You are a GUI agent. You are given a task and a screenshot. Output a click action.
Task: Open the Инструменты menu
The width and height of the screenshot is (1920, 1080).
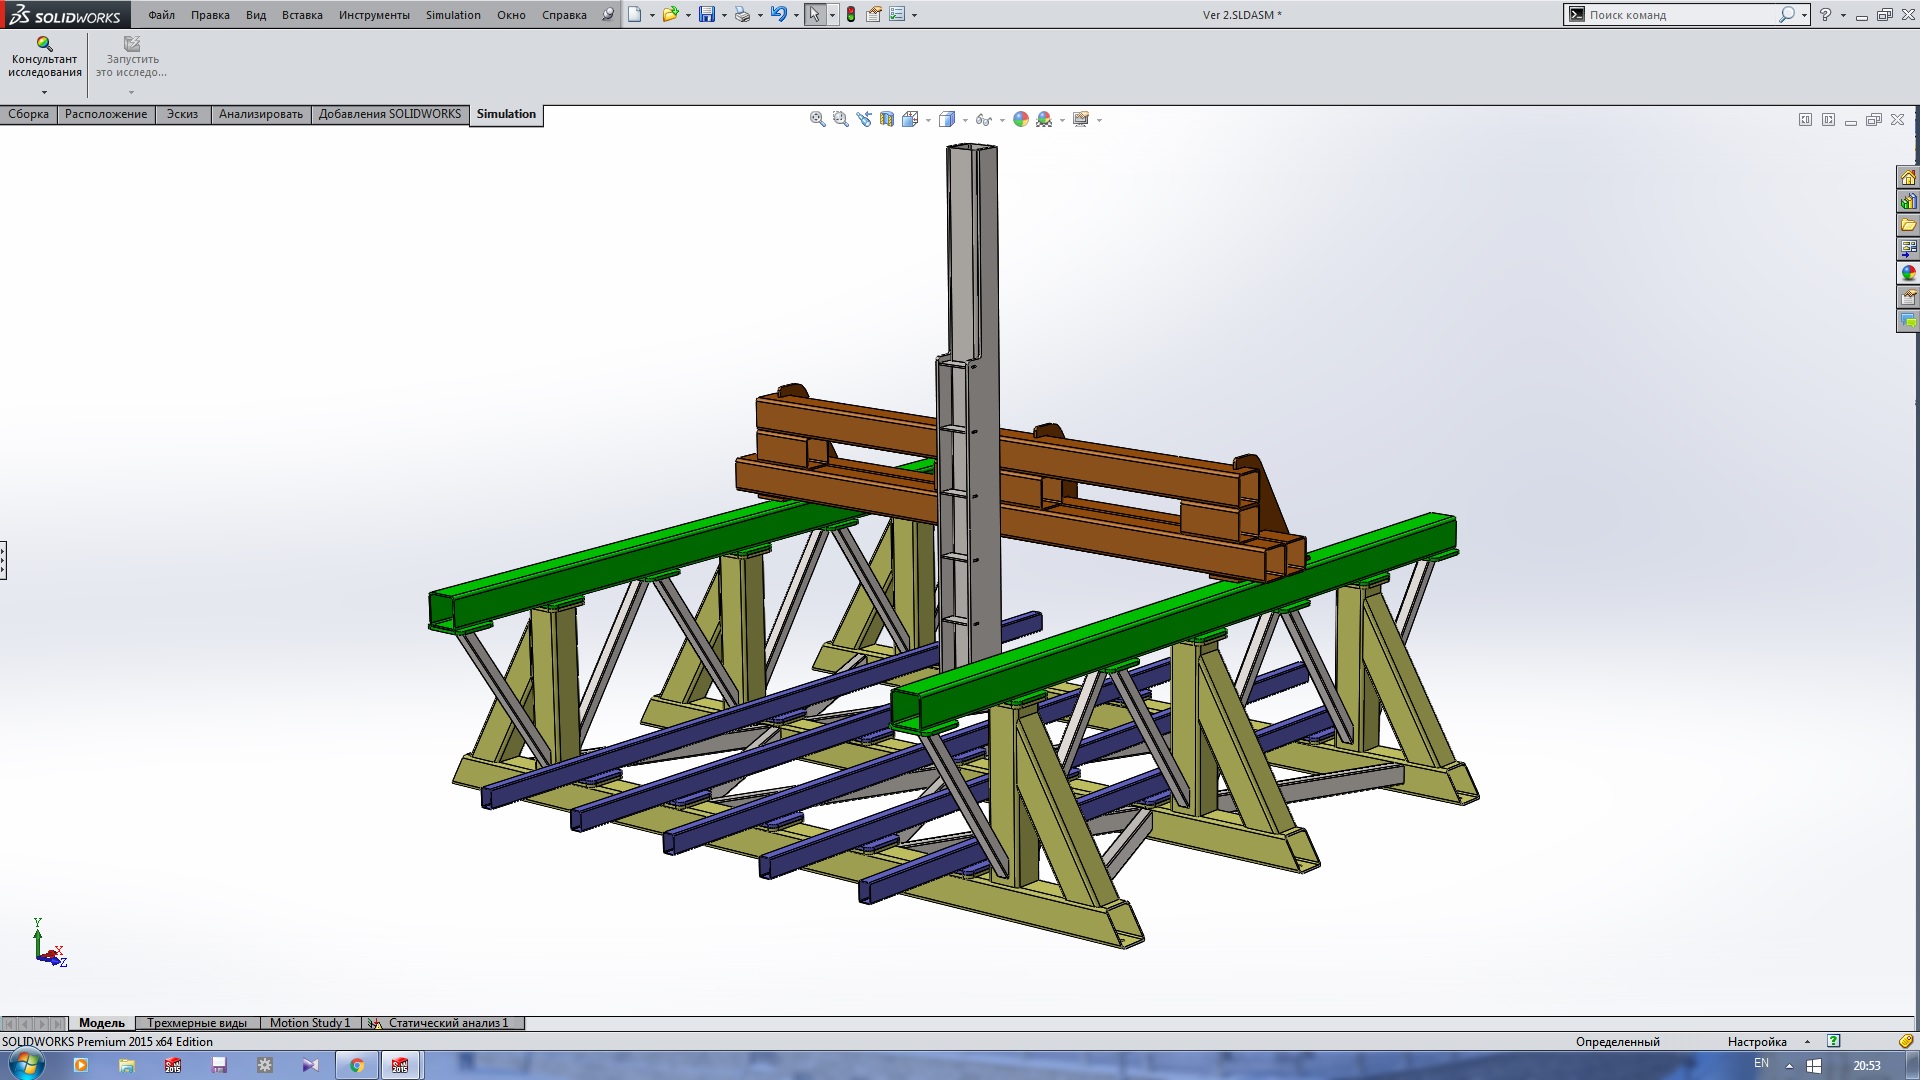click(373, 15)
